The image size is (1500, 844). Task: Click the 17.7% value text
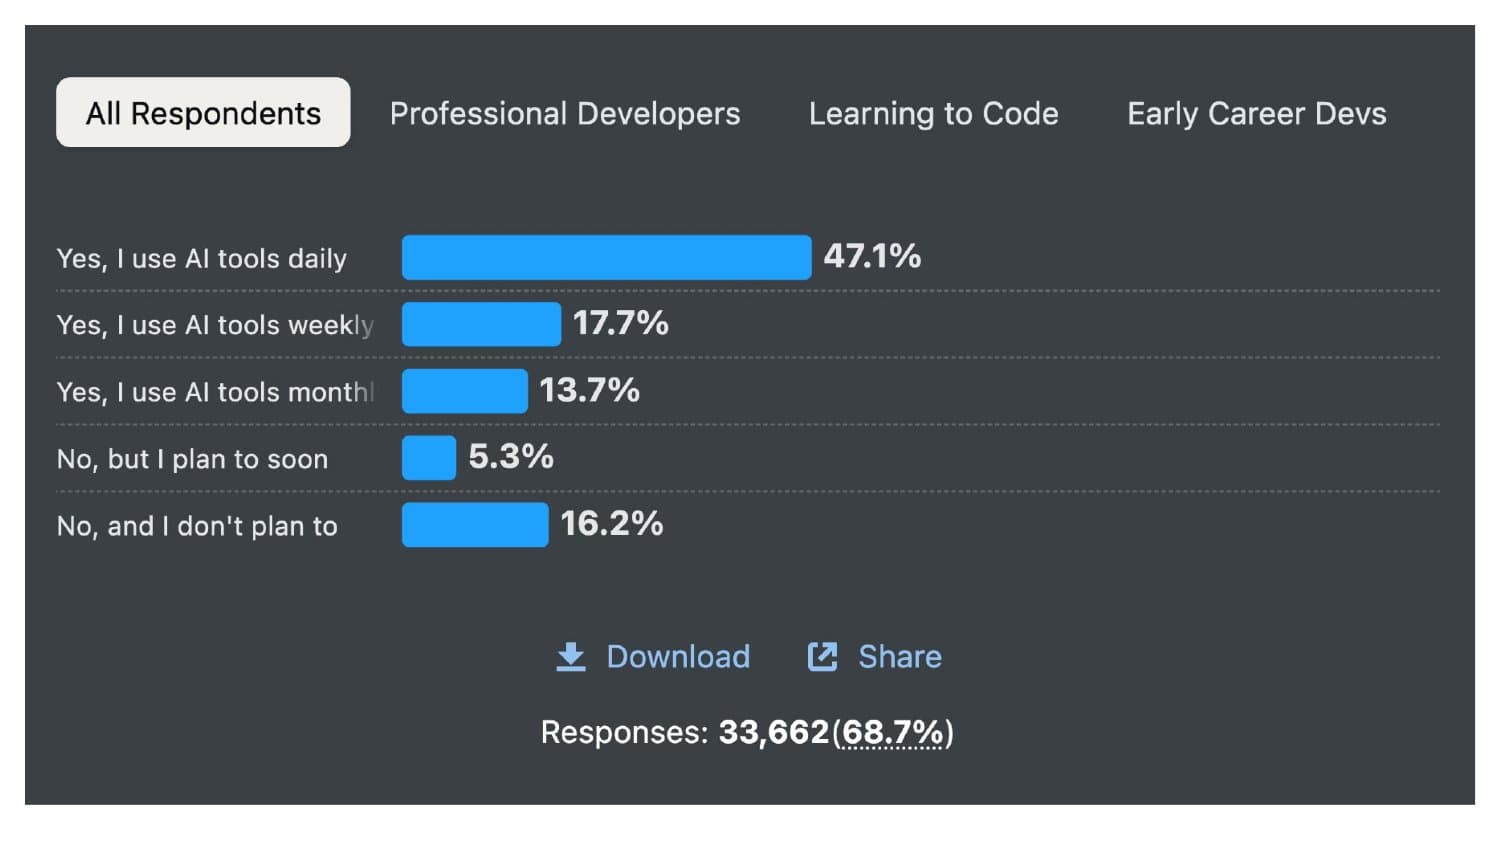[621, 324]
